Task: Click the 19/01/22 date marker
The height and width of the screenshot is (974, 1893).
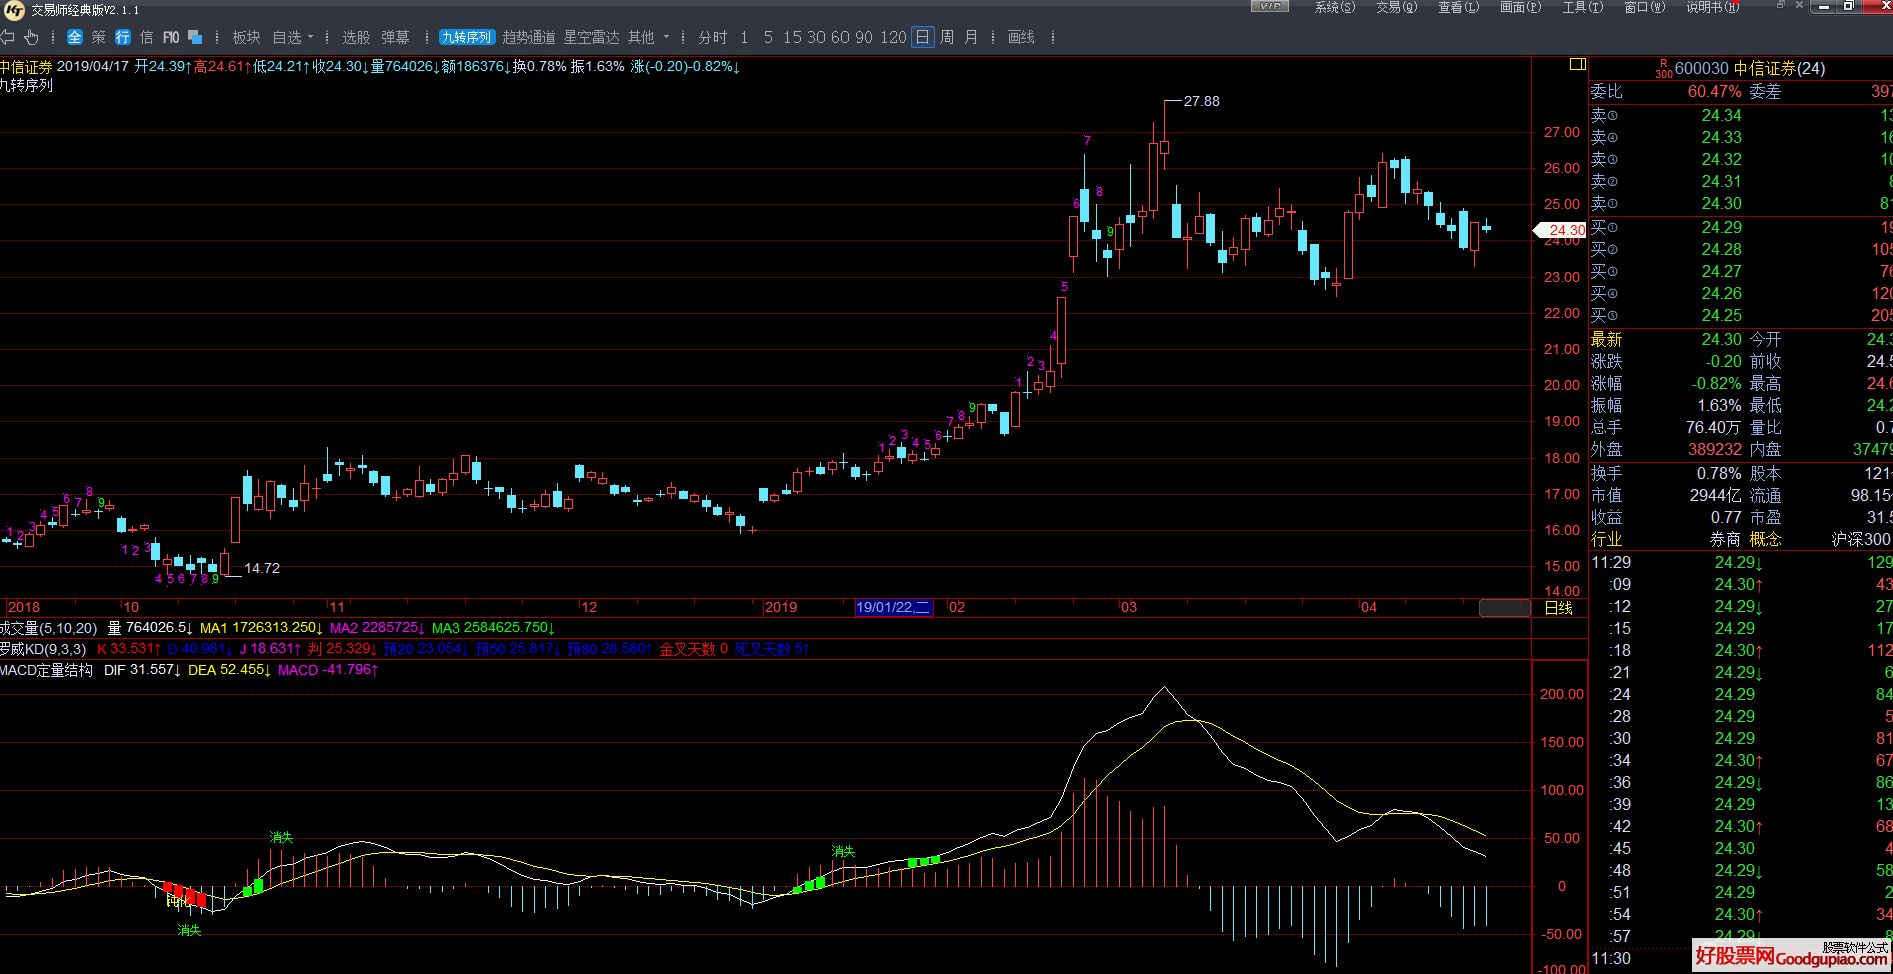Action: coord(894,607)
